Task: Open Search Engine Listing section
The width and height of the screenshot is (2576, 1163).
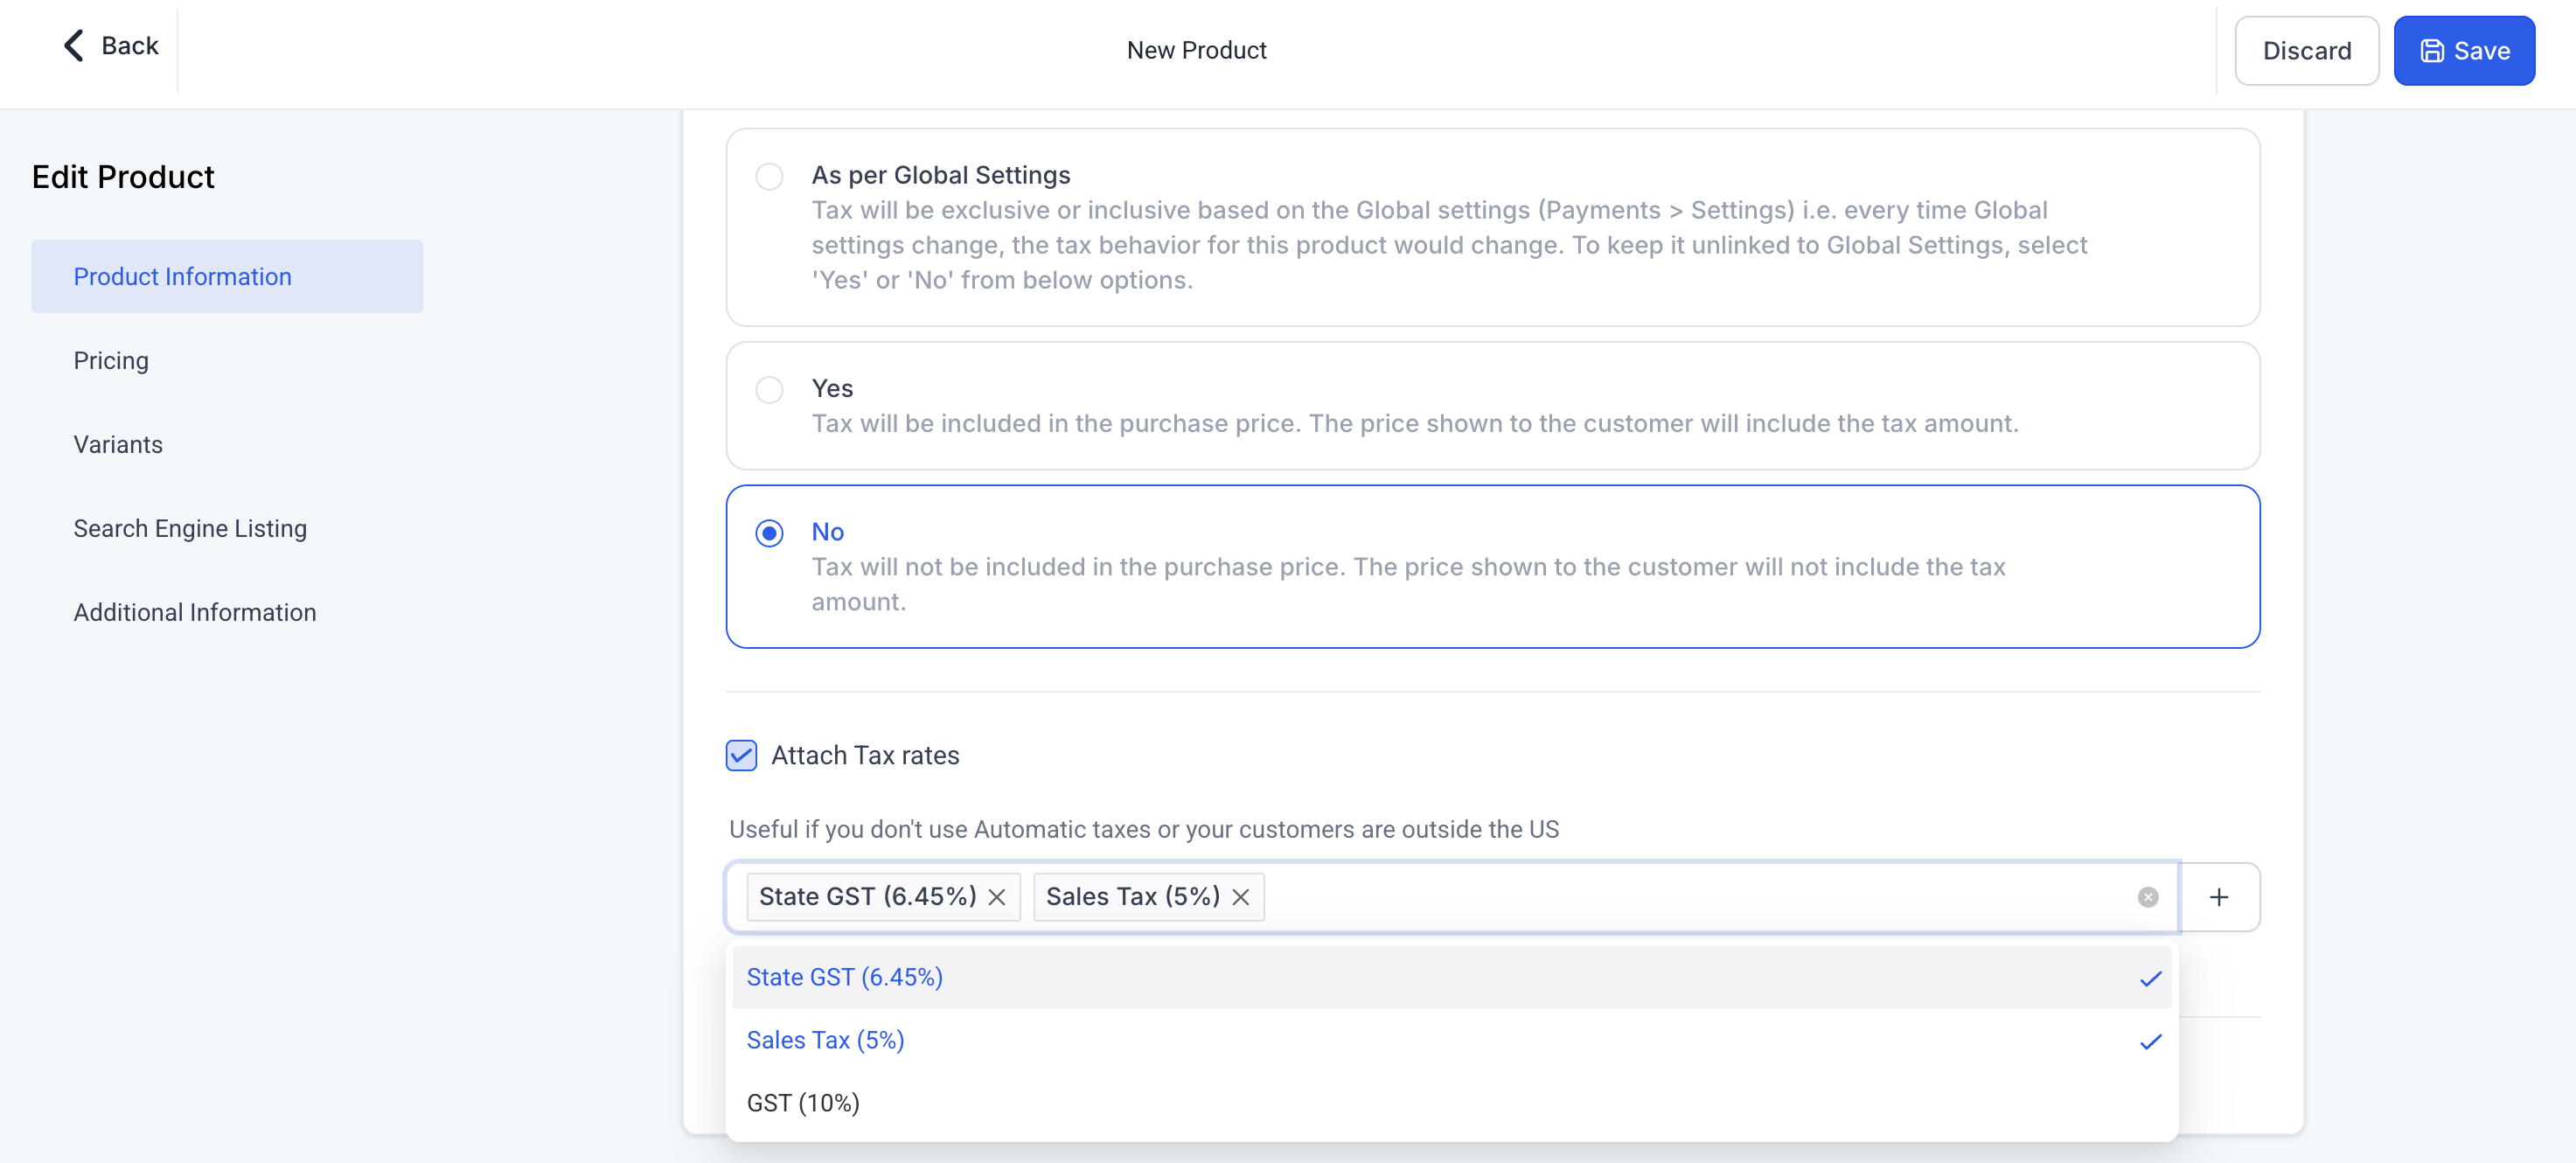Action: [190, 528]
